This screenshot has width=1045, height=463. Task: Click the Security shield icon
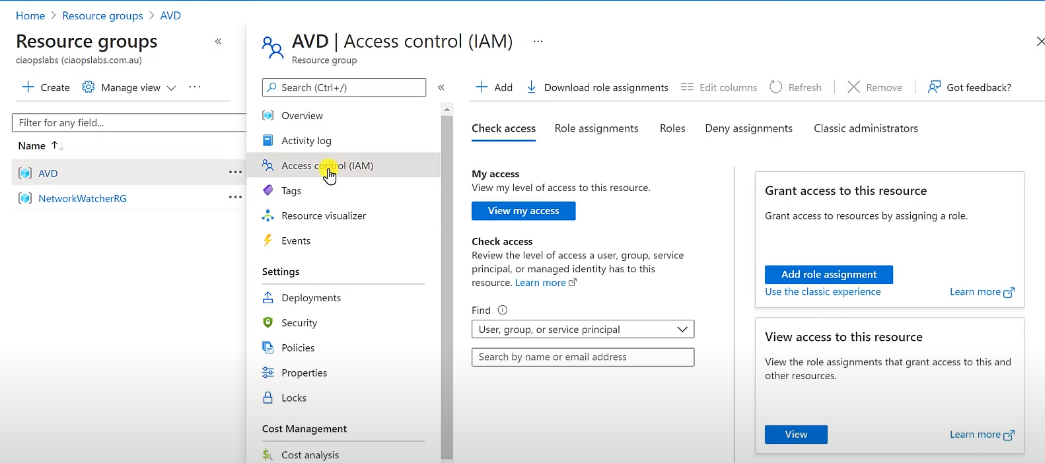(268, 322)
